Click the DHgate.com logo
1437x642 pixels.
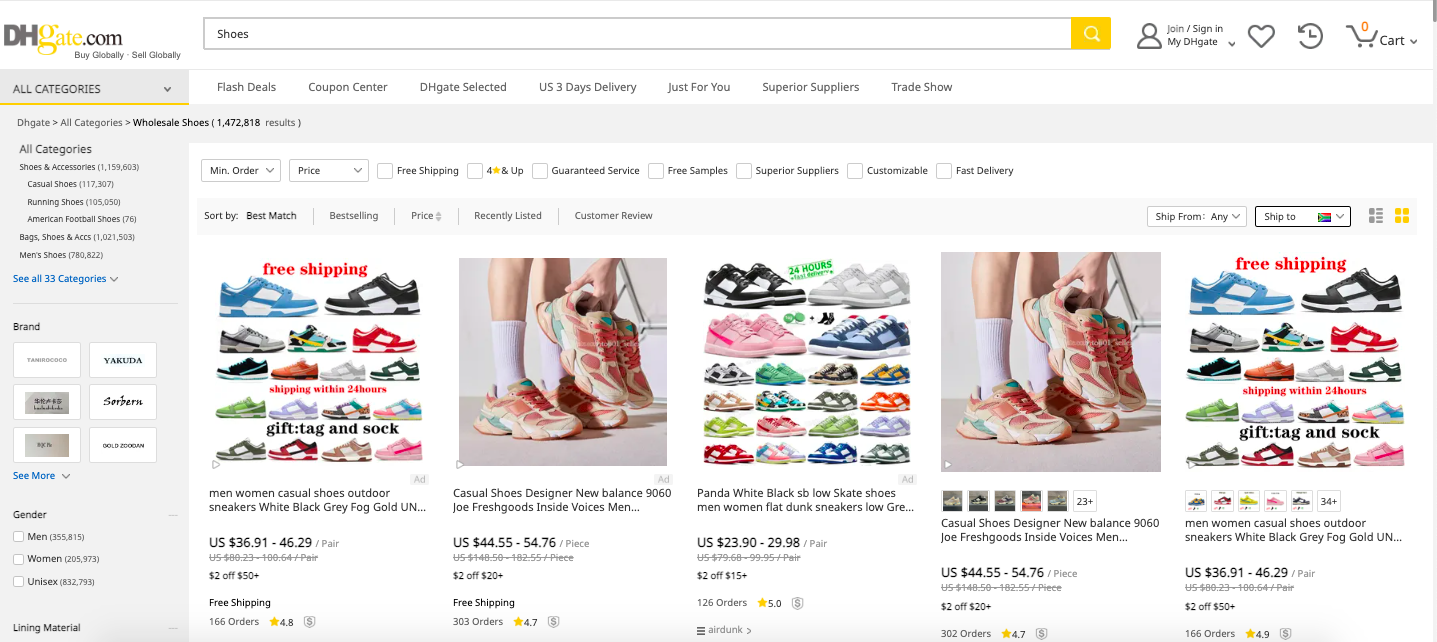64,36
